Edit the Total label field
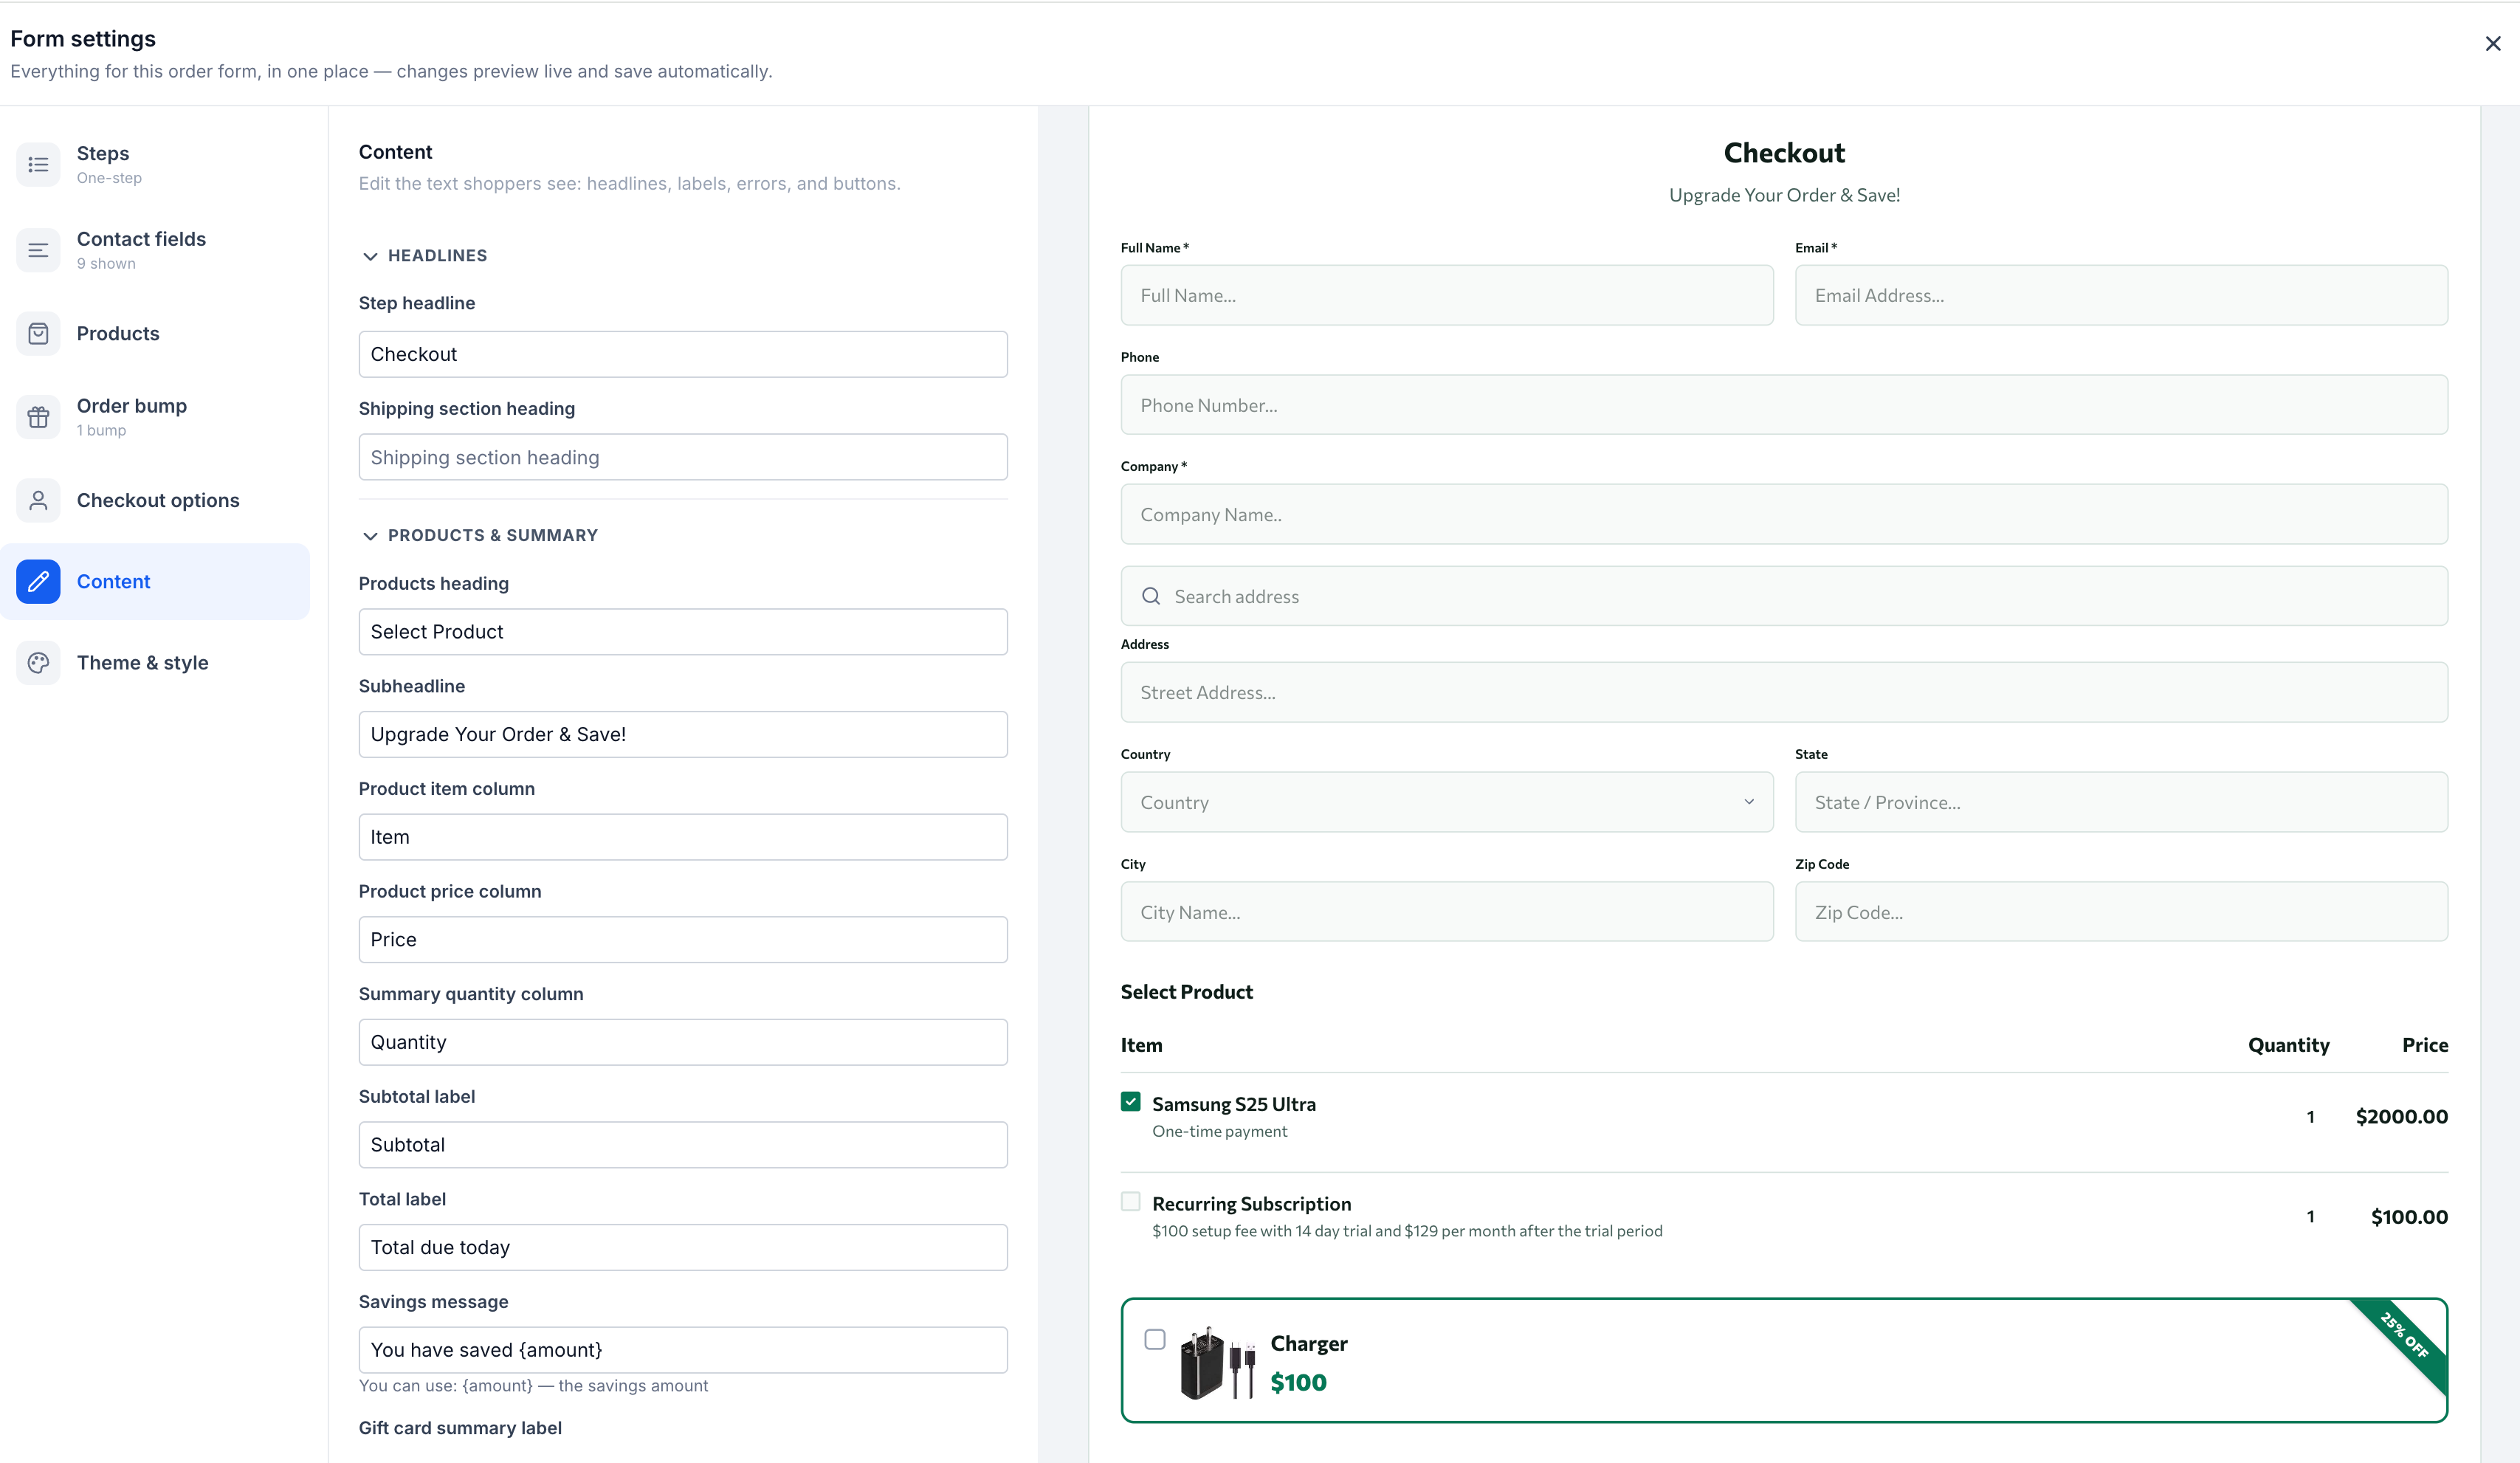2520x1463 pixels. tap(683, 1247)
